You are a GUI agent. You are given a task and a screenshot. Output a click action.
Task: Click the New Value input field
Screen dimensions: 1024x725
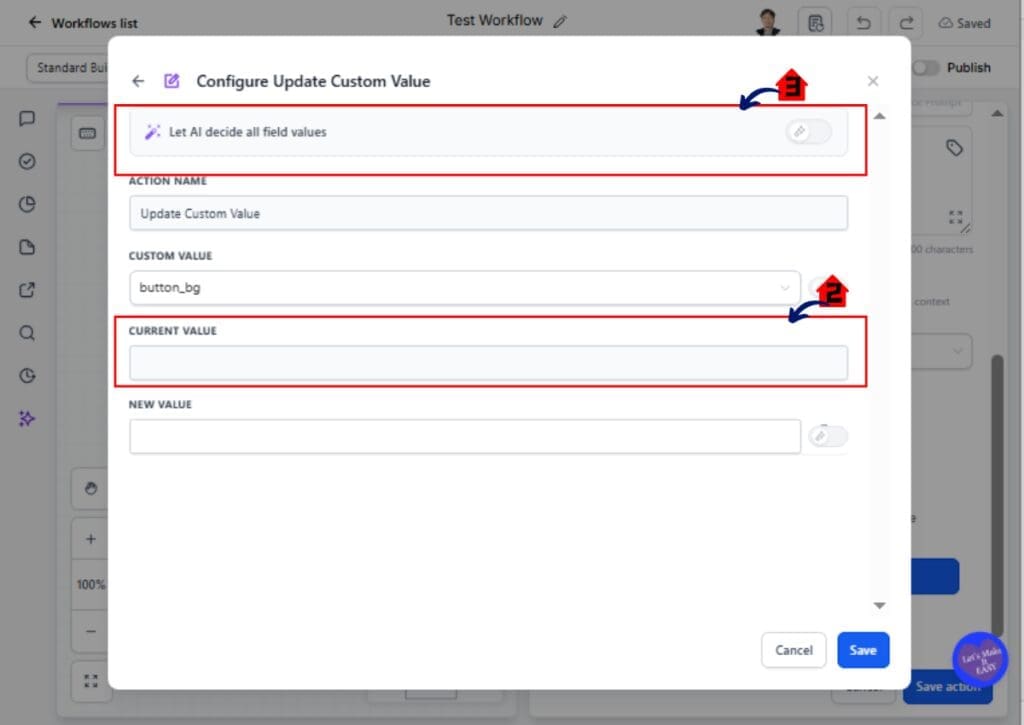[x=465, y=436]
